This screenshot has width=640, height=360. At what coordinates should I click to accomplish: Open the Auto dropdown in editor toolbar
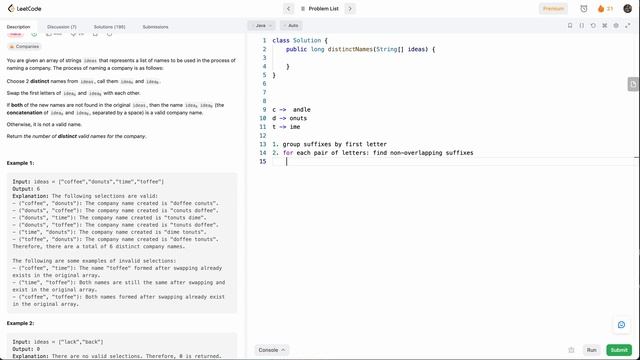(x=291, y=26)
